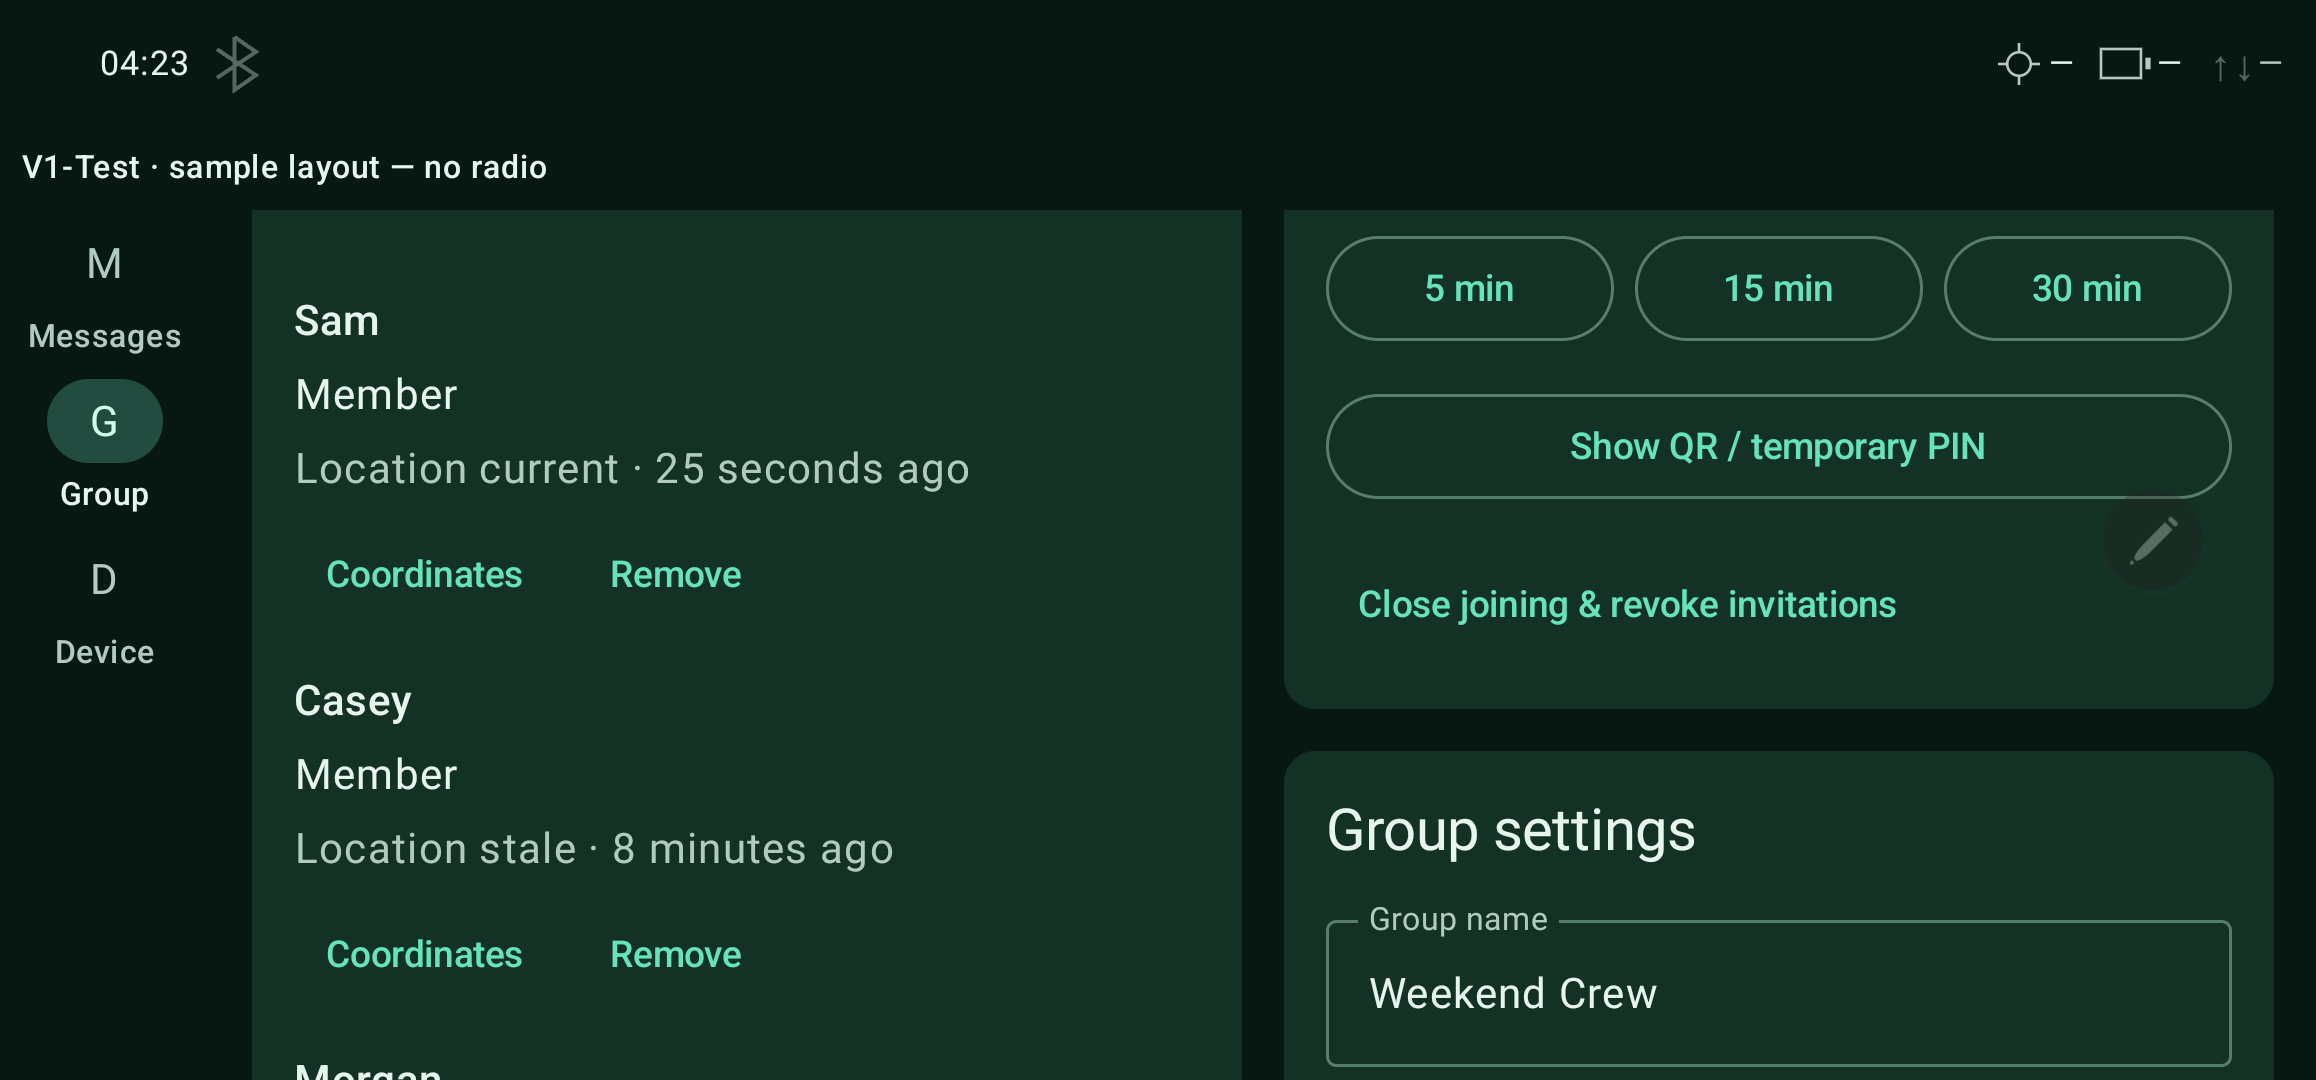2316x1080 pixels.
Task: Open Device via the D icon
Action: (x=104, y=580)
